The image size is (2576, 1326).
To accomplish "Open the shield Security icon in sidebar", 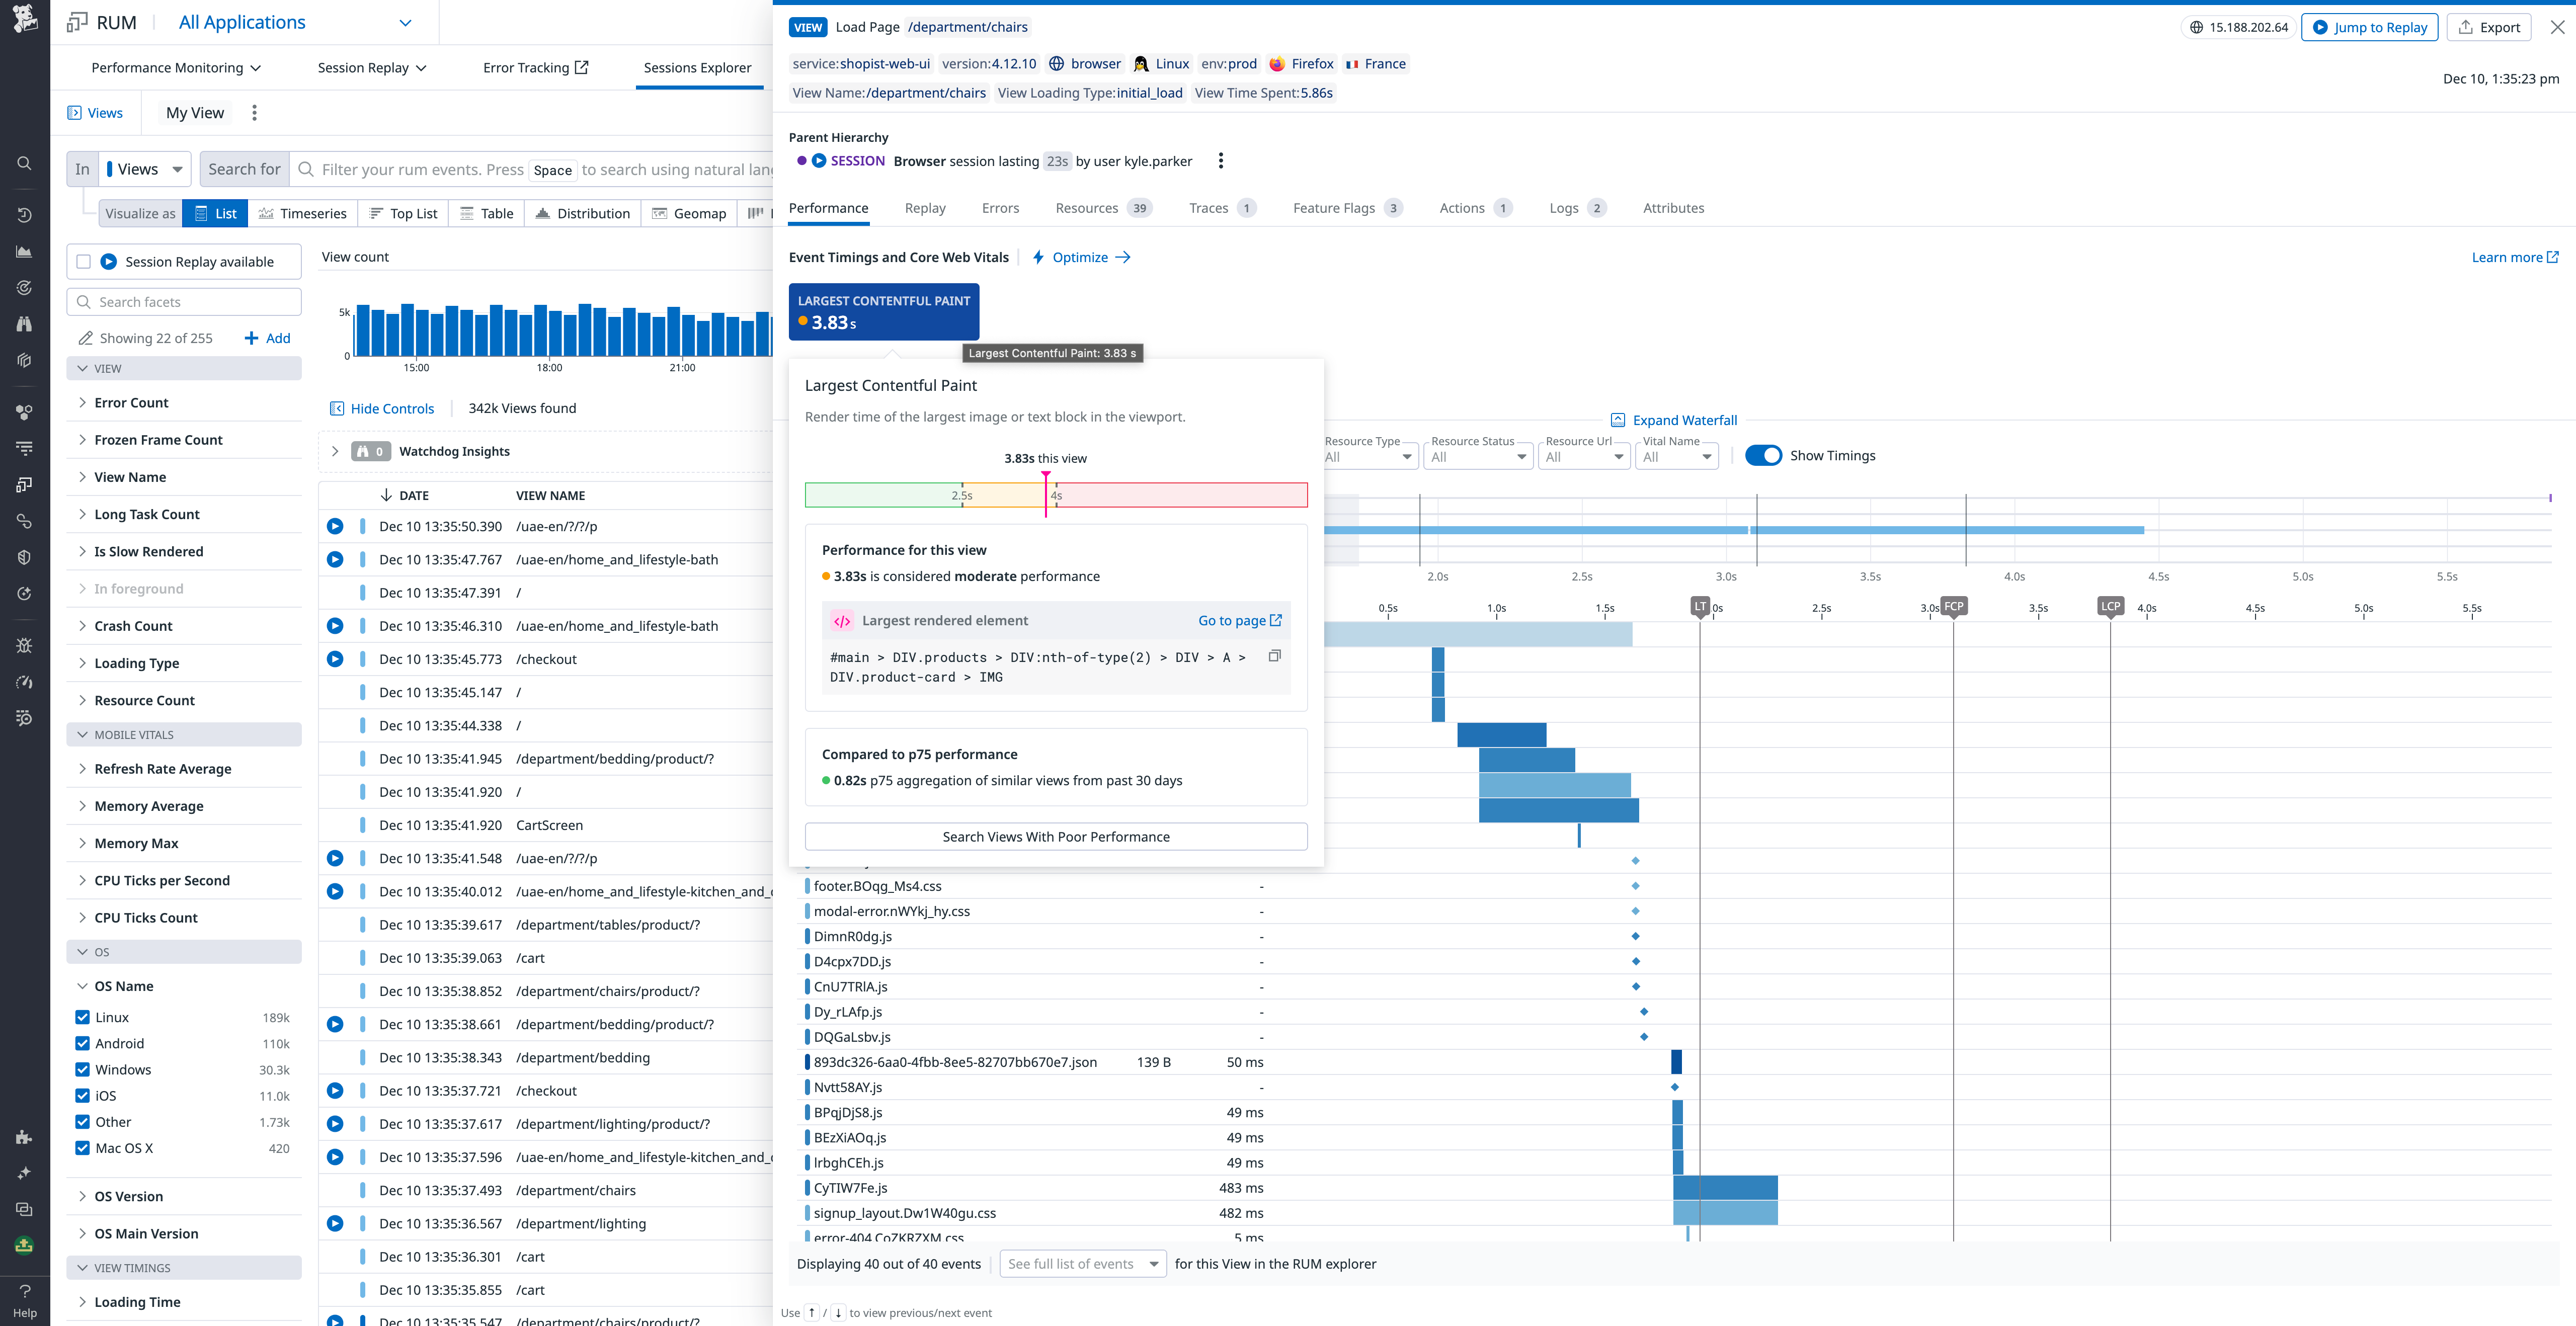I will point(24,557).
